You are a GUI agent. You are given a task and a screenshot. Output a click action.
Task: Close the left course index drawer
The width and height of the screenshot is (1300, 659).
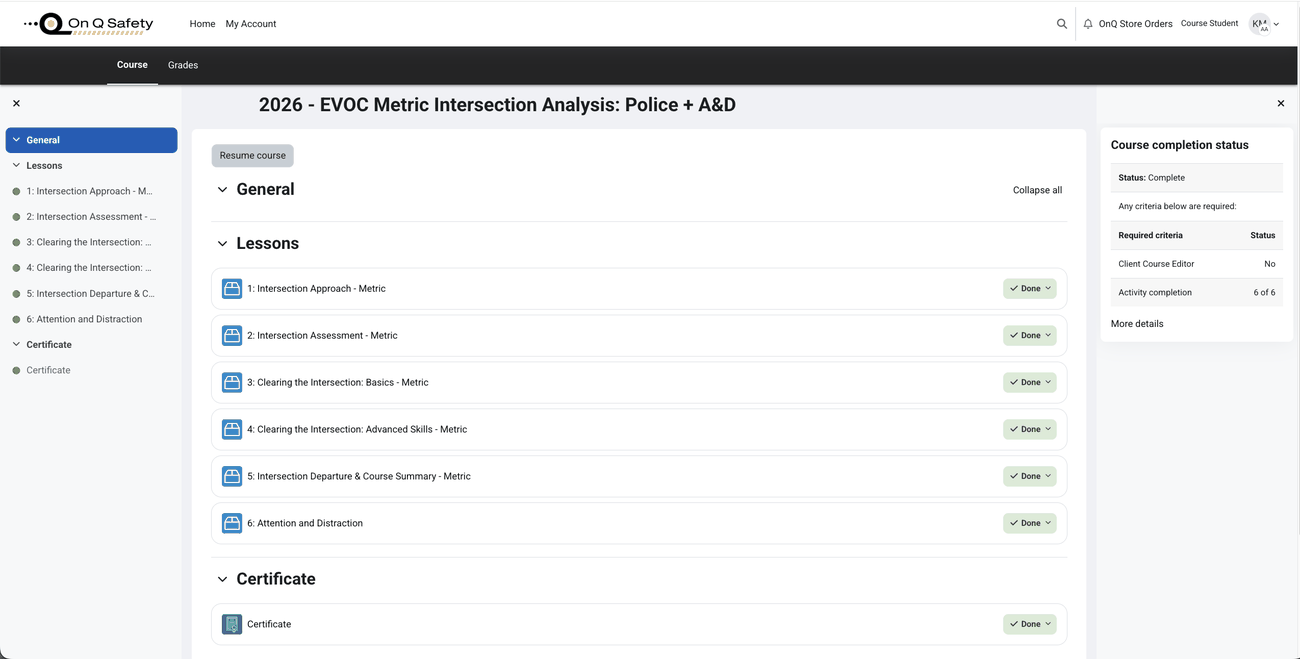(x=16, y=103)
